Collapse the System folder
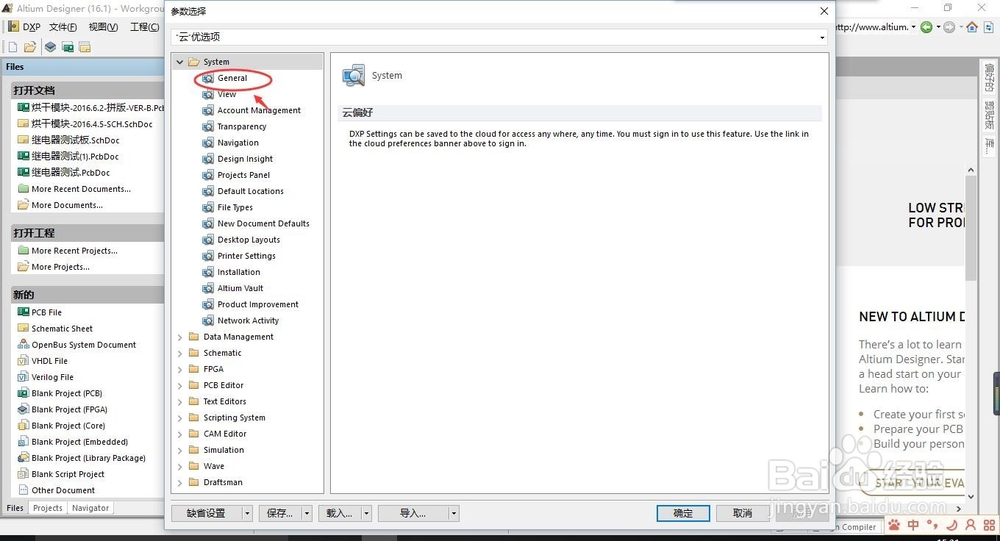The width and height of the screenshot is (1000, 541). tap(180, 62)
